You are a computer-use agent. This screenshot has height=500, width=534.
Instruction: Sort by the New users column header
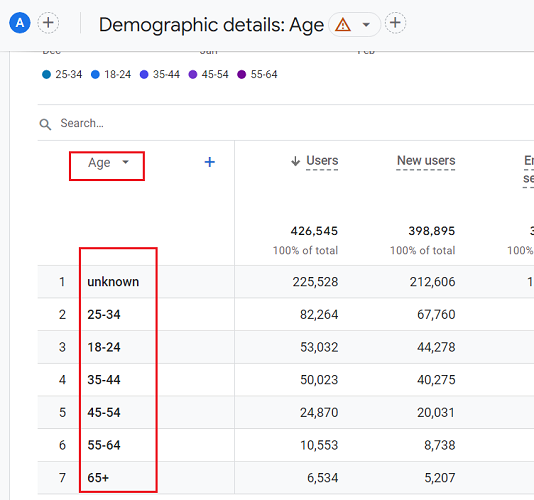[x=426, y=160]
